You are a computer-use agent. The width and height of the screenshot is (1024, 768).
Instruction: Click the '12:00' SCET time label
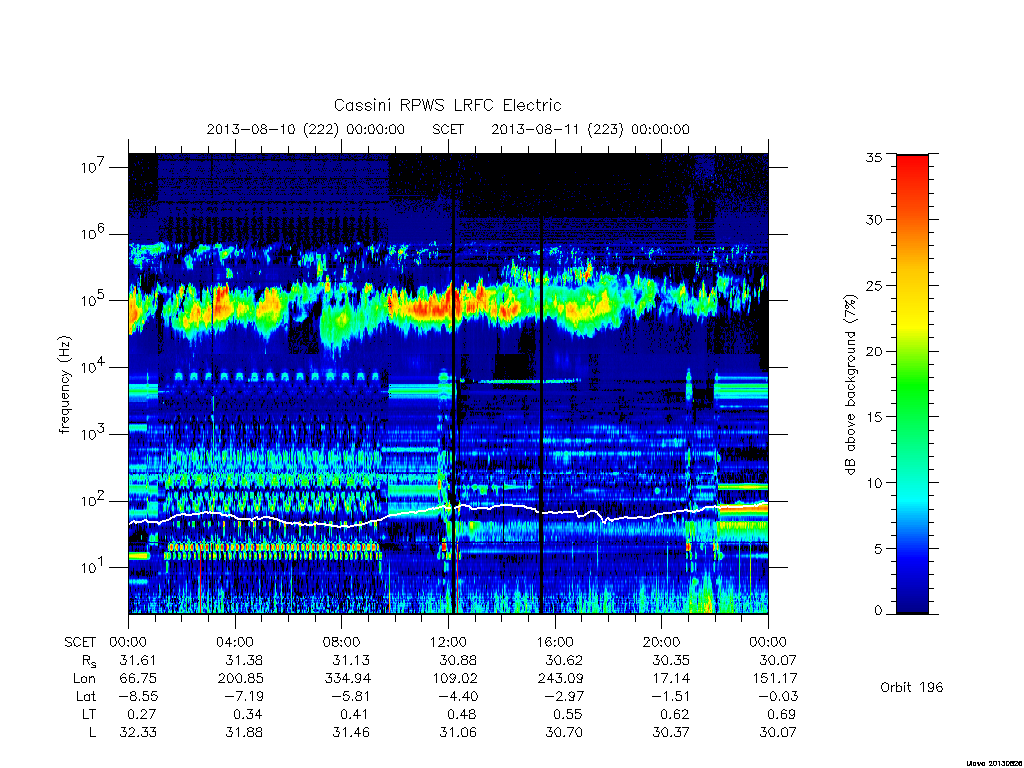pos(448,642)
